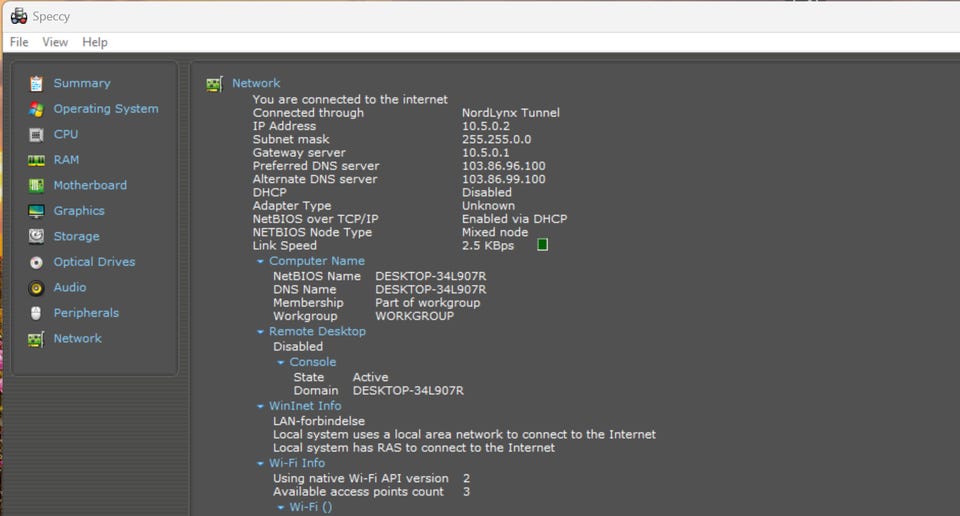This screenshot has width=960, height=516.
Task: Open the Storage section
Action: pos(77,236)
